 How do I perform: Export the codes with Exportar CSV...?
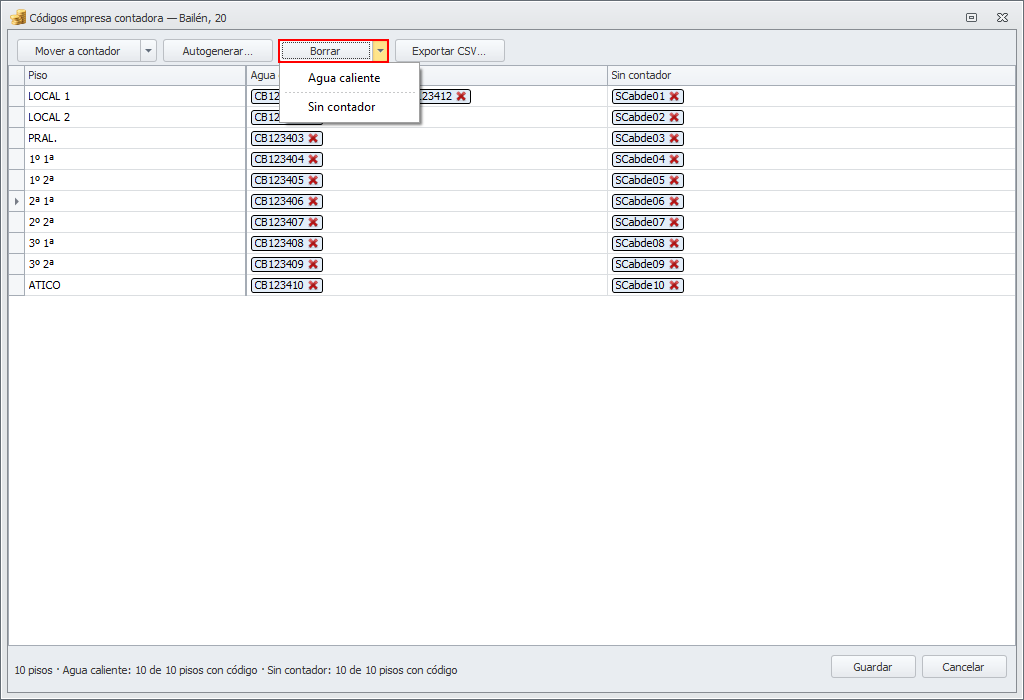pyautogui.click(x=449, y=51)
